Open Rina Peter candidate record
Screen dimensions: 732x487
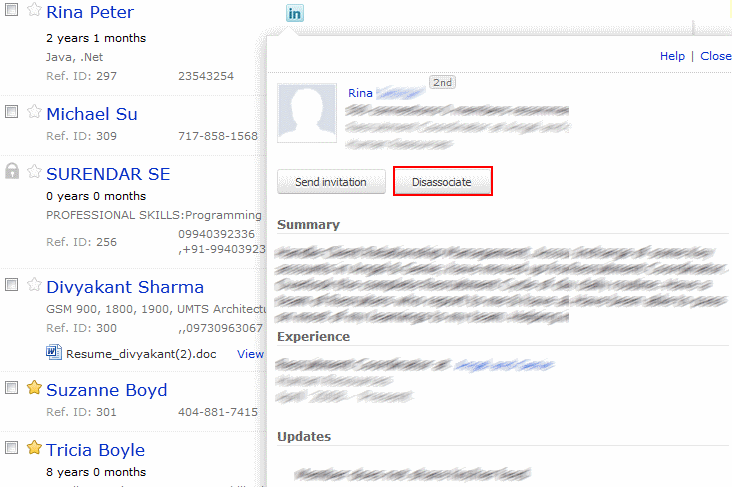tap(90, 12)
